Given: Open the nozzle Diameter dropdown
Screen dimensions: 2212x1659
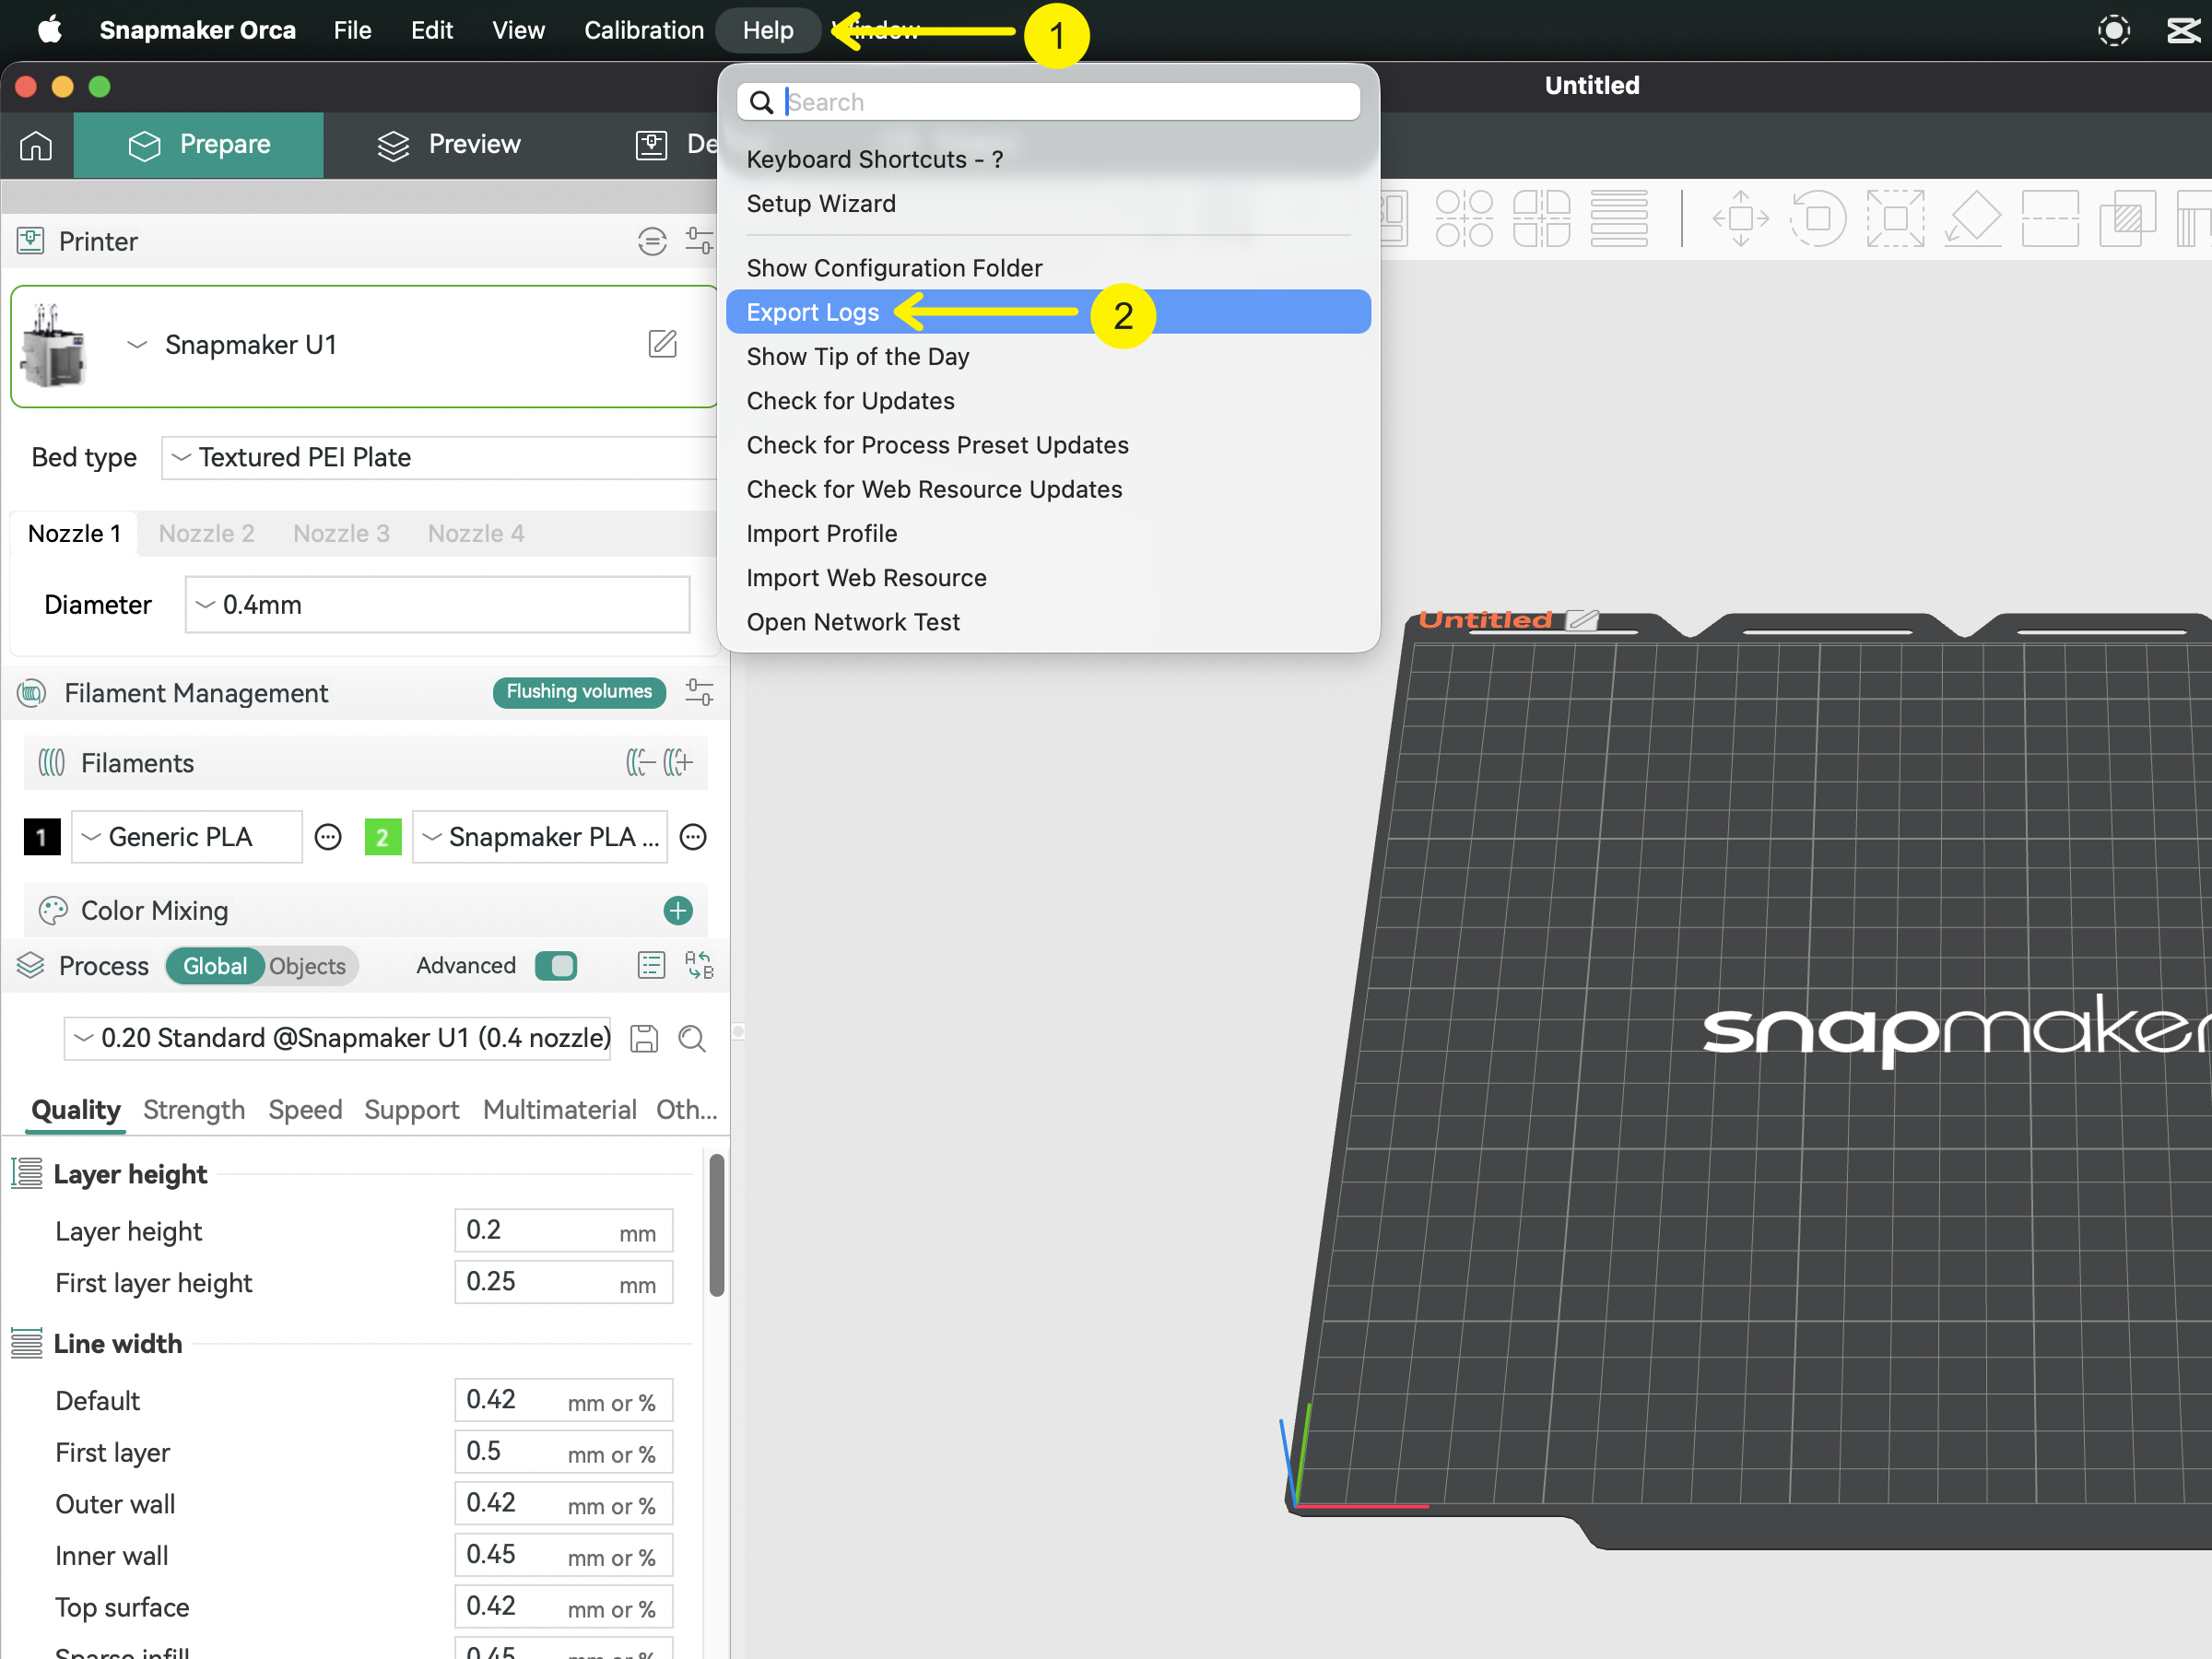Looking at the screenshot, I should click(x=437, y=604).
